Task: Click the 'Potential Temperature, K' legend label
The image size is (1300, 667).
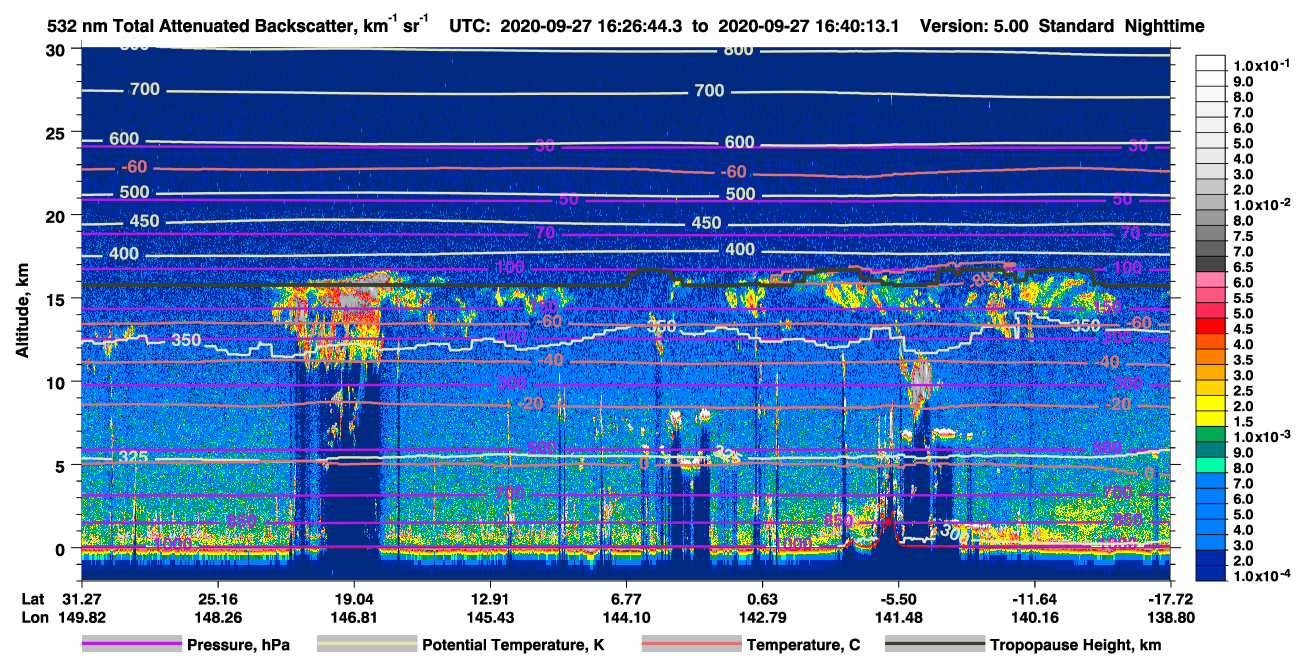Action: pos(513,645)
